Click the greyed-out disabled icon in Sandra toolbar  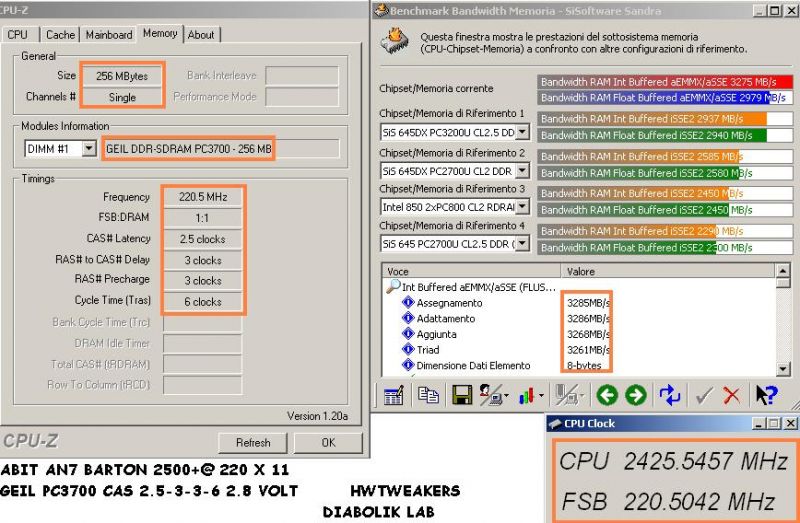click(x=566, y=395)
